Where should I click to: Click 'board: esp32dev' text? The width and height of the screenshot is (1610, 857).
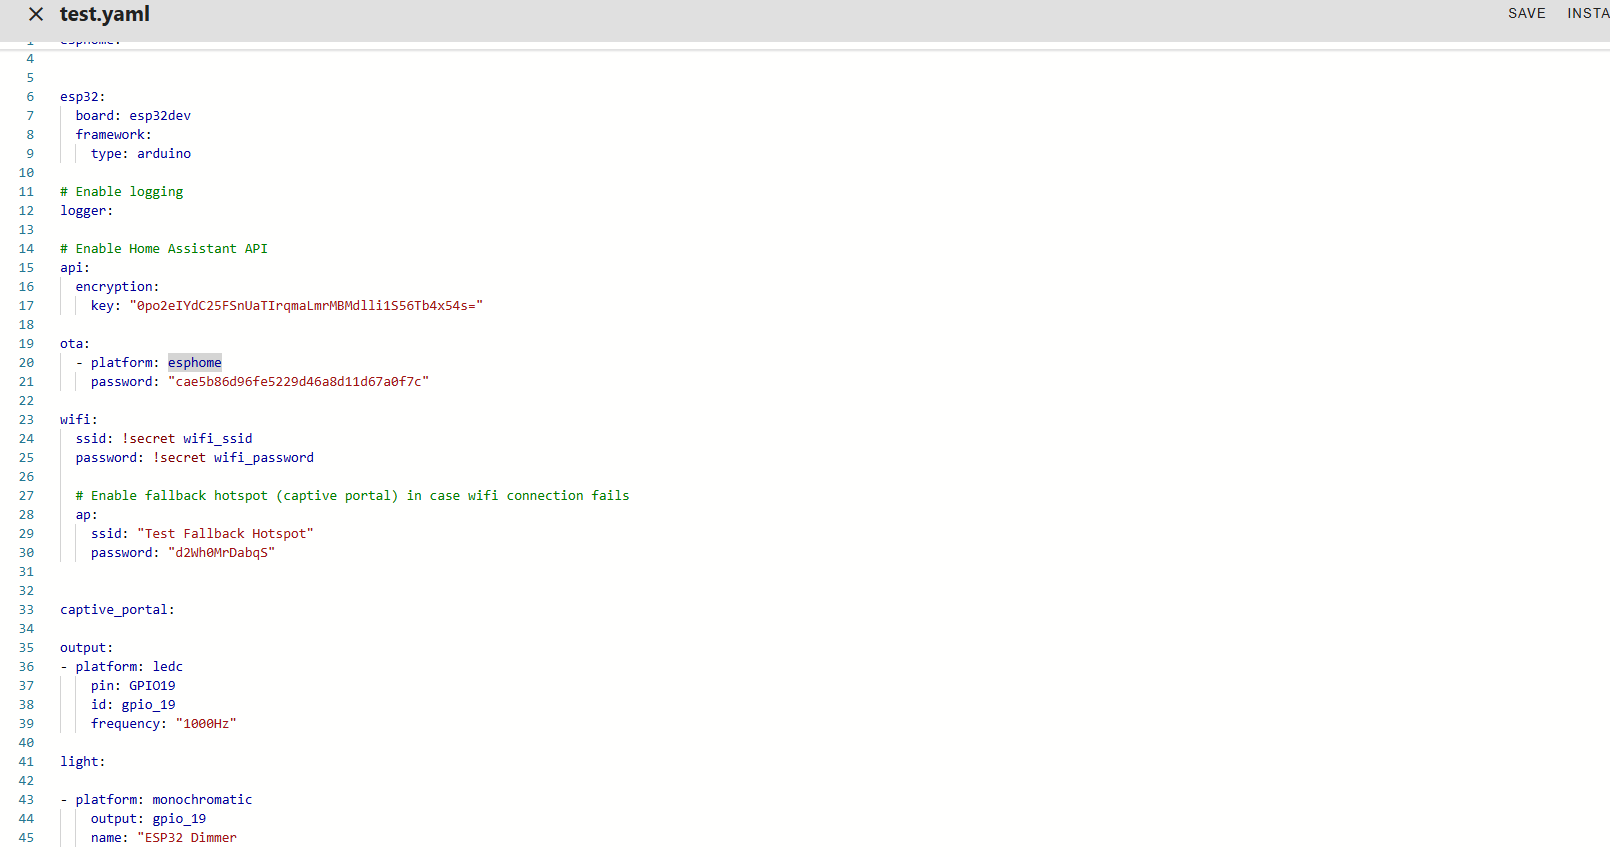(133, 116)
